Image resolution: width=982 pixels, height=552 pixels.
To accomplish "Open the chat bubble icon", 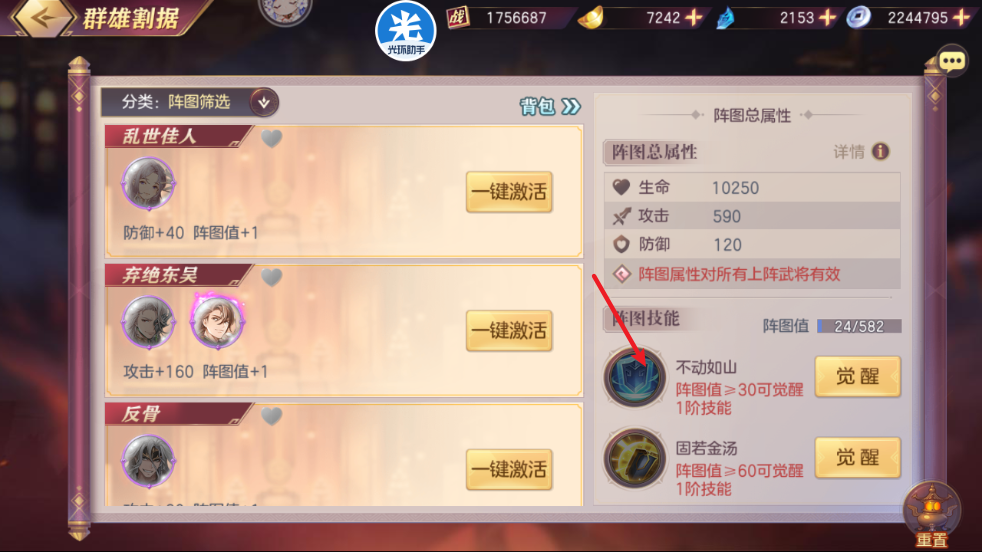I will pyautogui.click(x=952, y=61).
